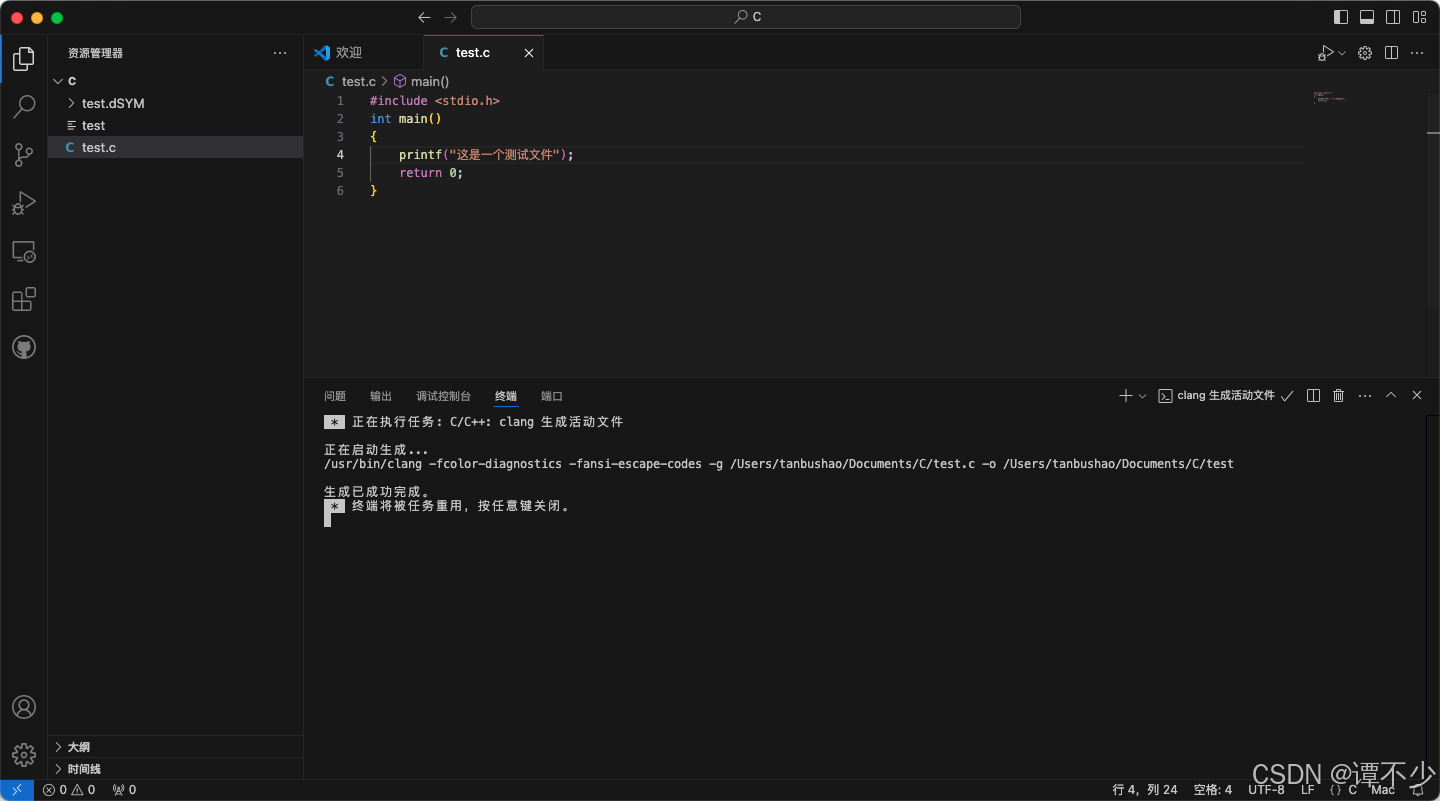
Task: Kill the terminal with the trash icon
Action: 1338,395
